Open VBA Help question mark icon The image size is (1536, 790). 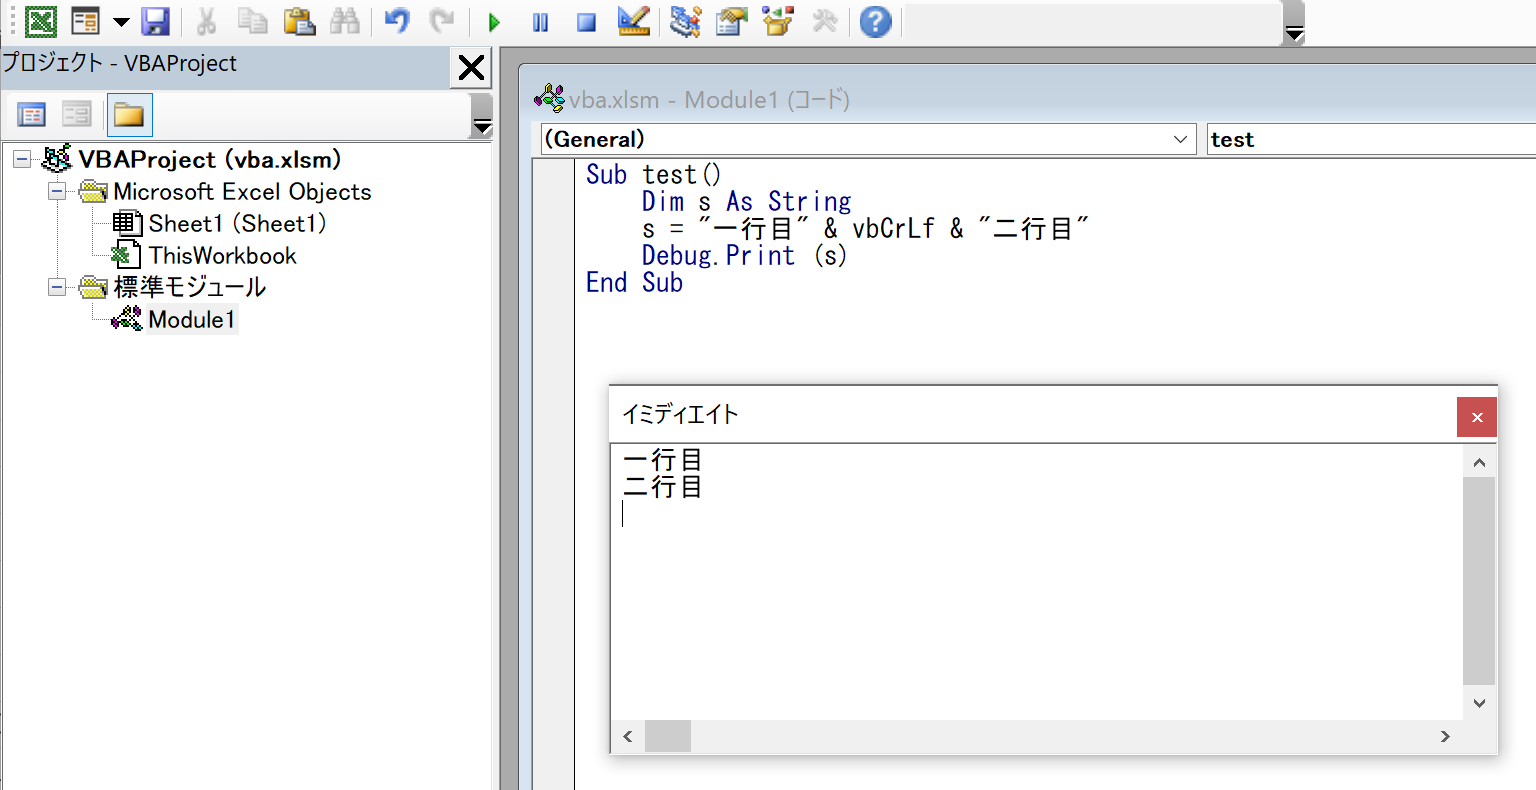coord(876,21)
